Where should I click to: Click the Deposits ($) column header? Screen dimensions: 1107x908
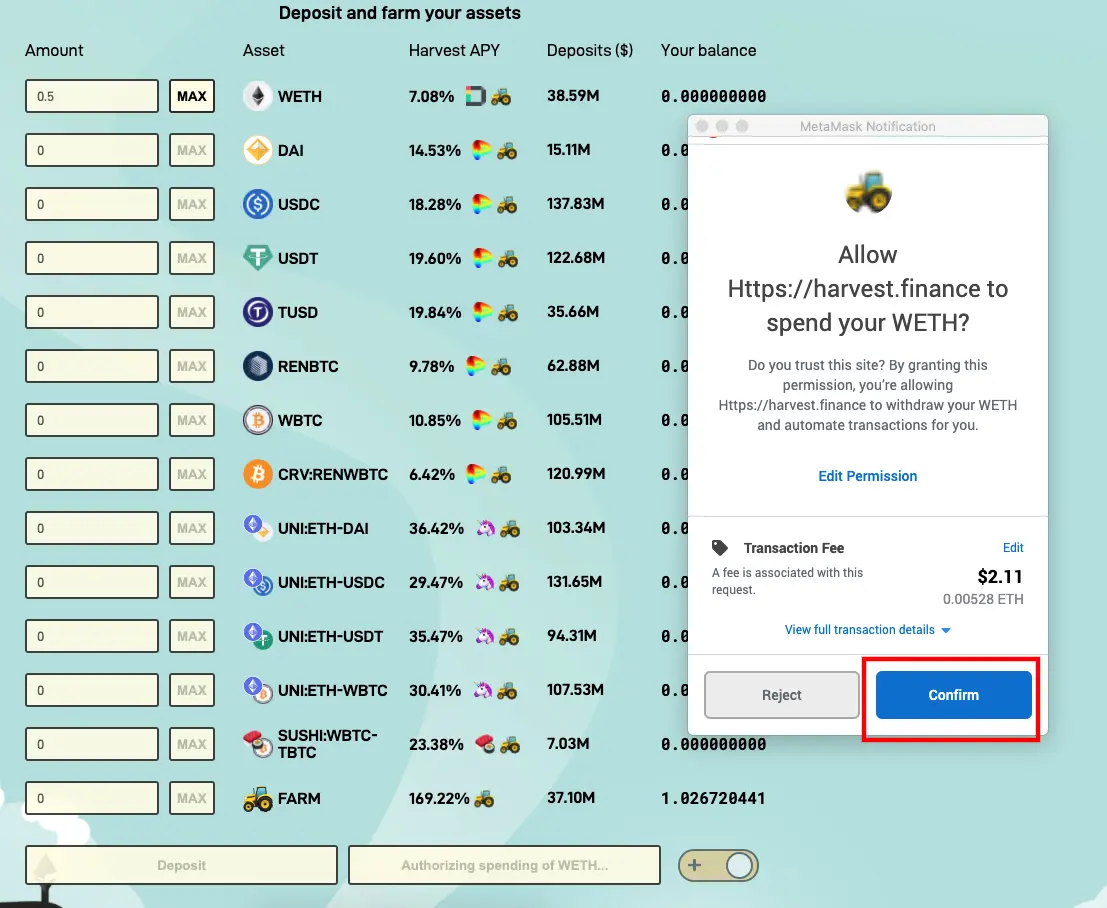click(x=590, y=50)
